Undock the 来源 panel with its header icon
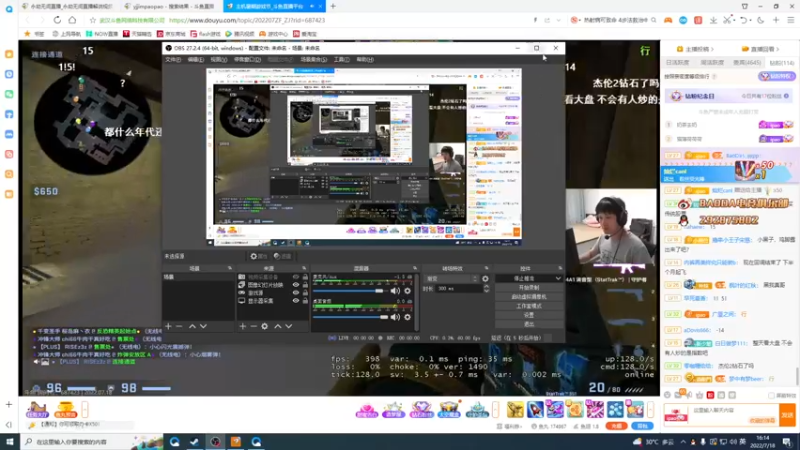The height and width of the screenshot is (450, 800). point(304,268)
